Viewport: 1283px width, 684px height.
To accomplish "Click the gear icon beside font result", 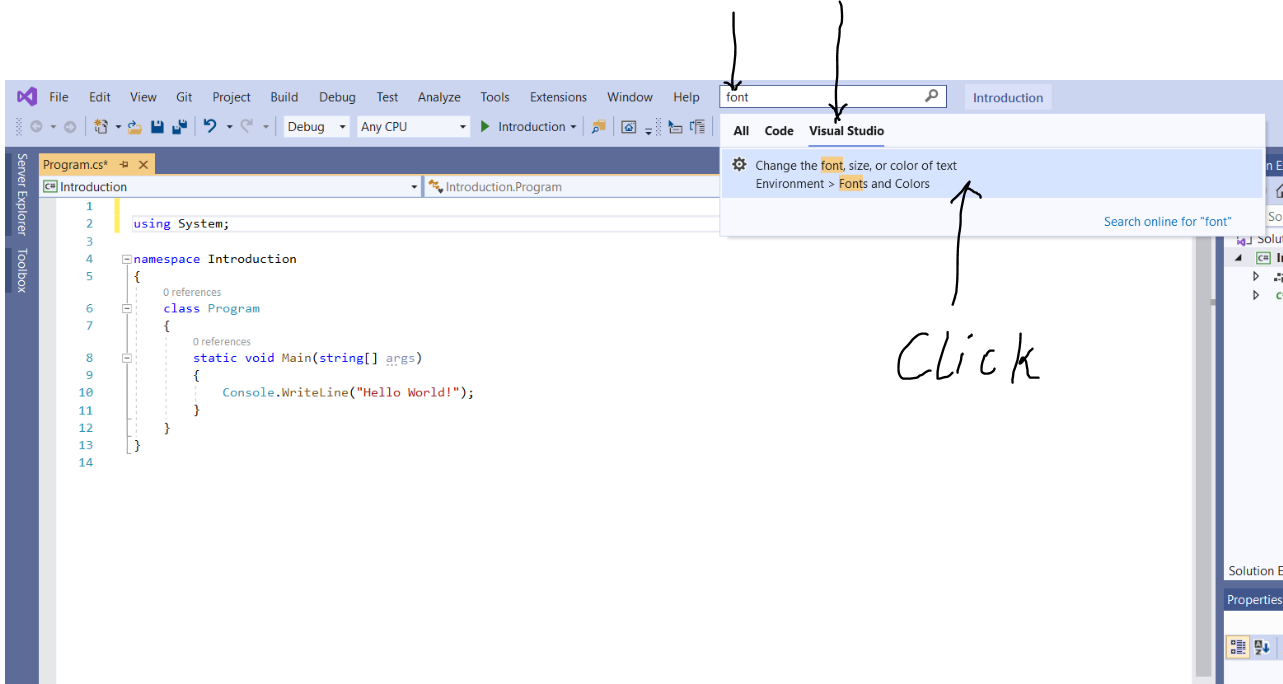I will coord(739,165).
